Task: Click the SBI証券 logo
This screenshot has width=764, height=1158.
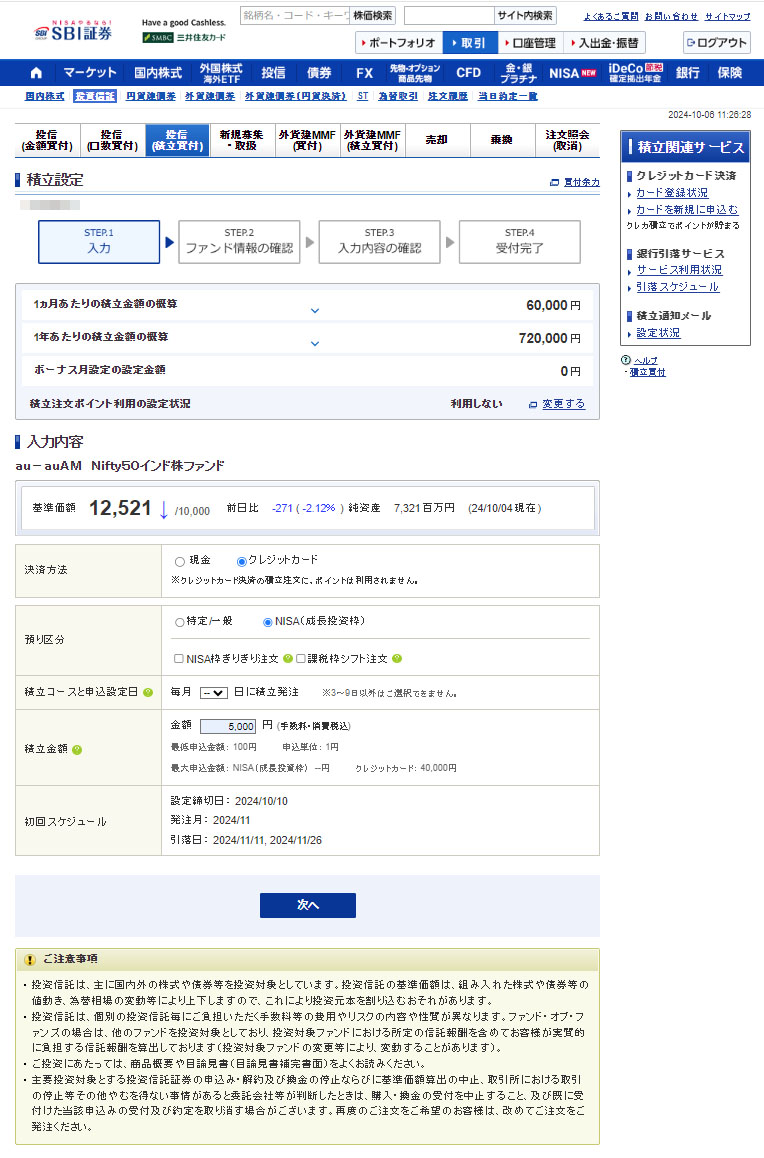Action: [x=73, y=31]
